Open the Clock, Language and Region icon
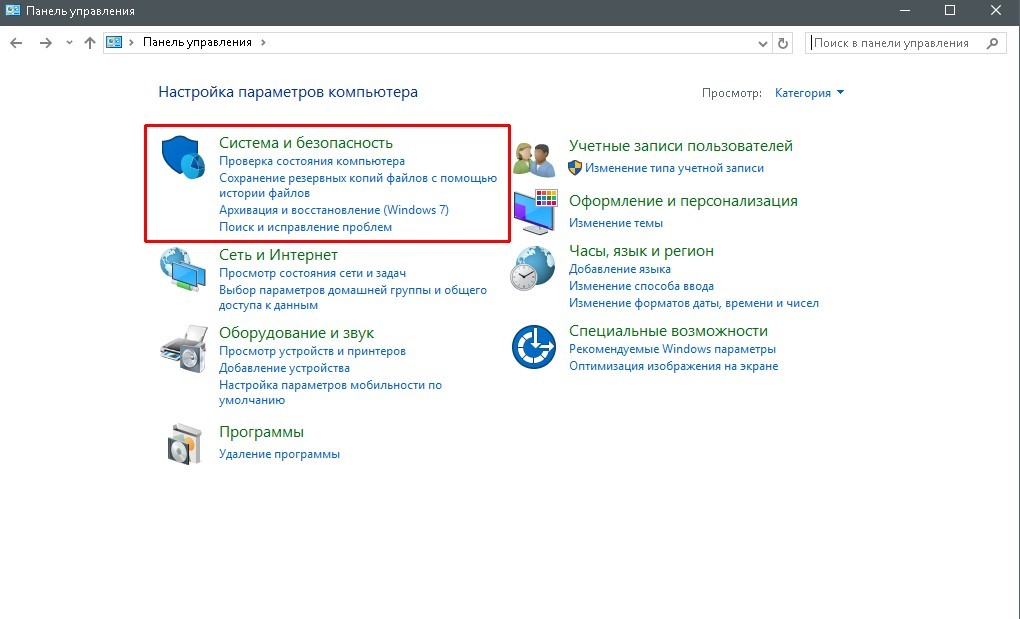Image resolution: width=1020 pixels, height=619 pixels. pyautogui.click(x=532, y=268)
